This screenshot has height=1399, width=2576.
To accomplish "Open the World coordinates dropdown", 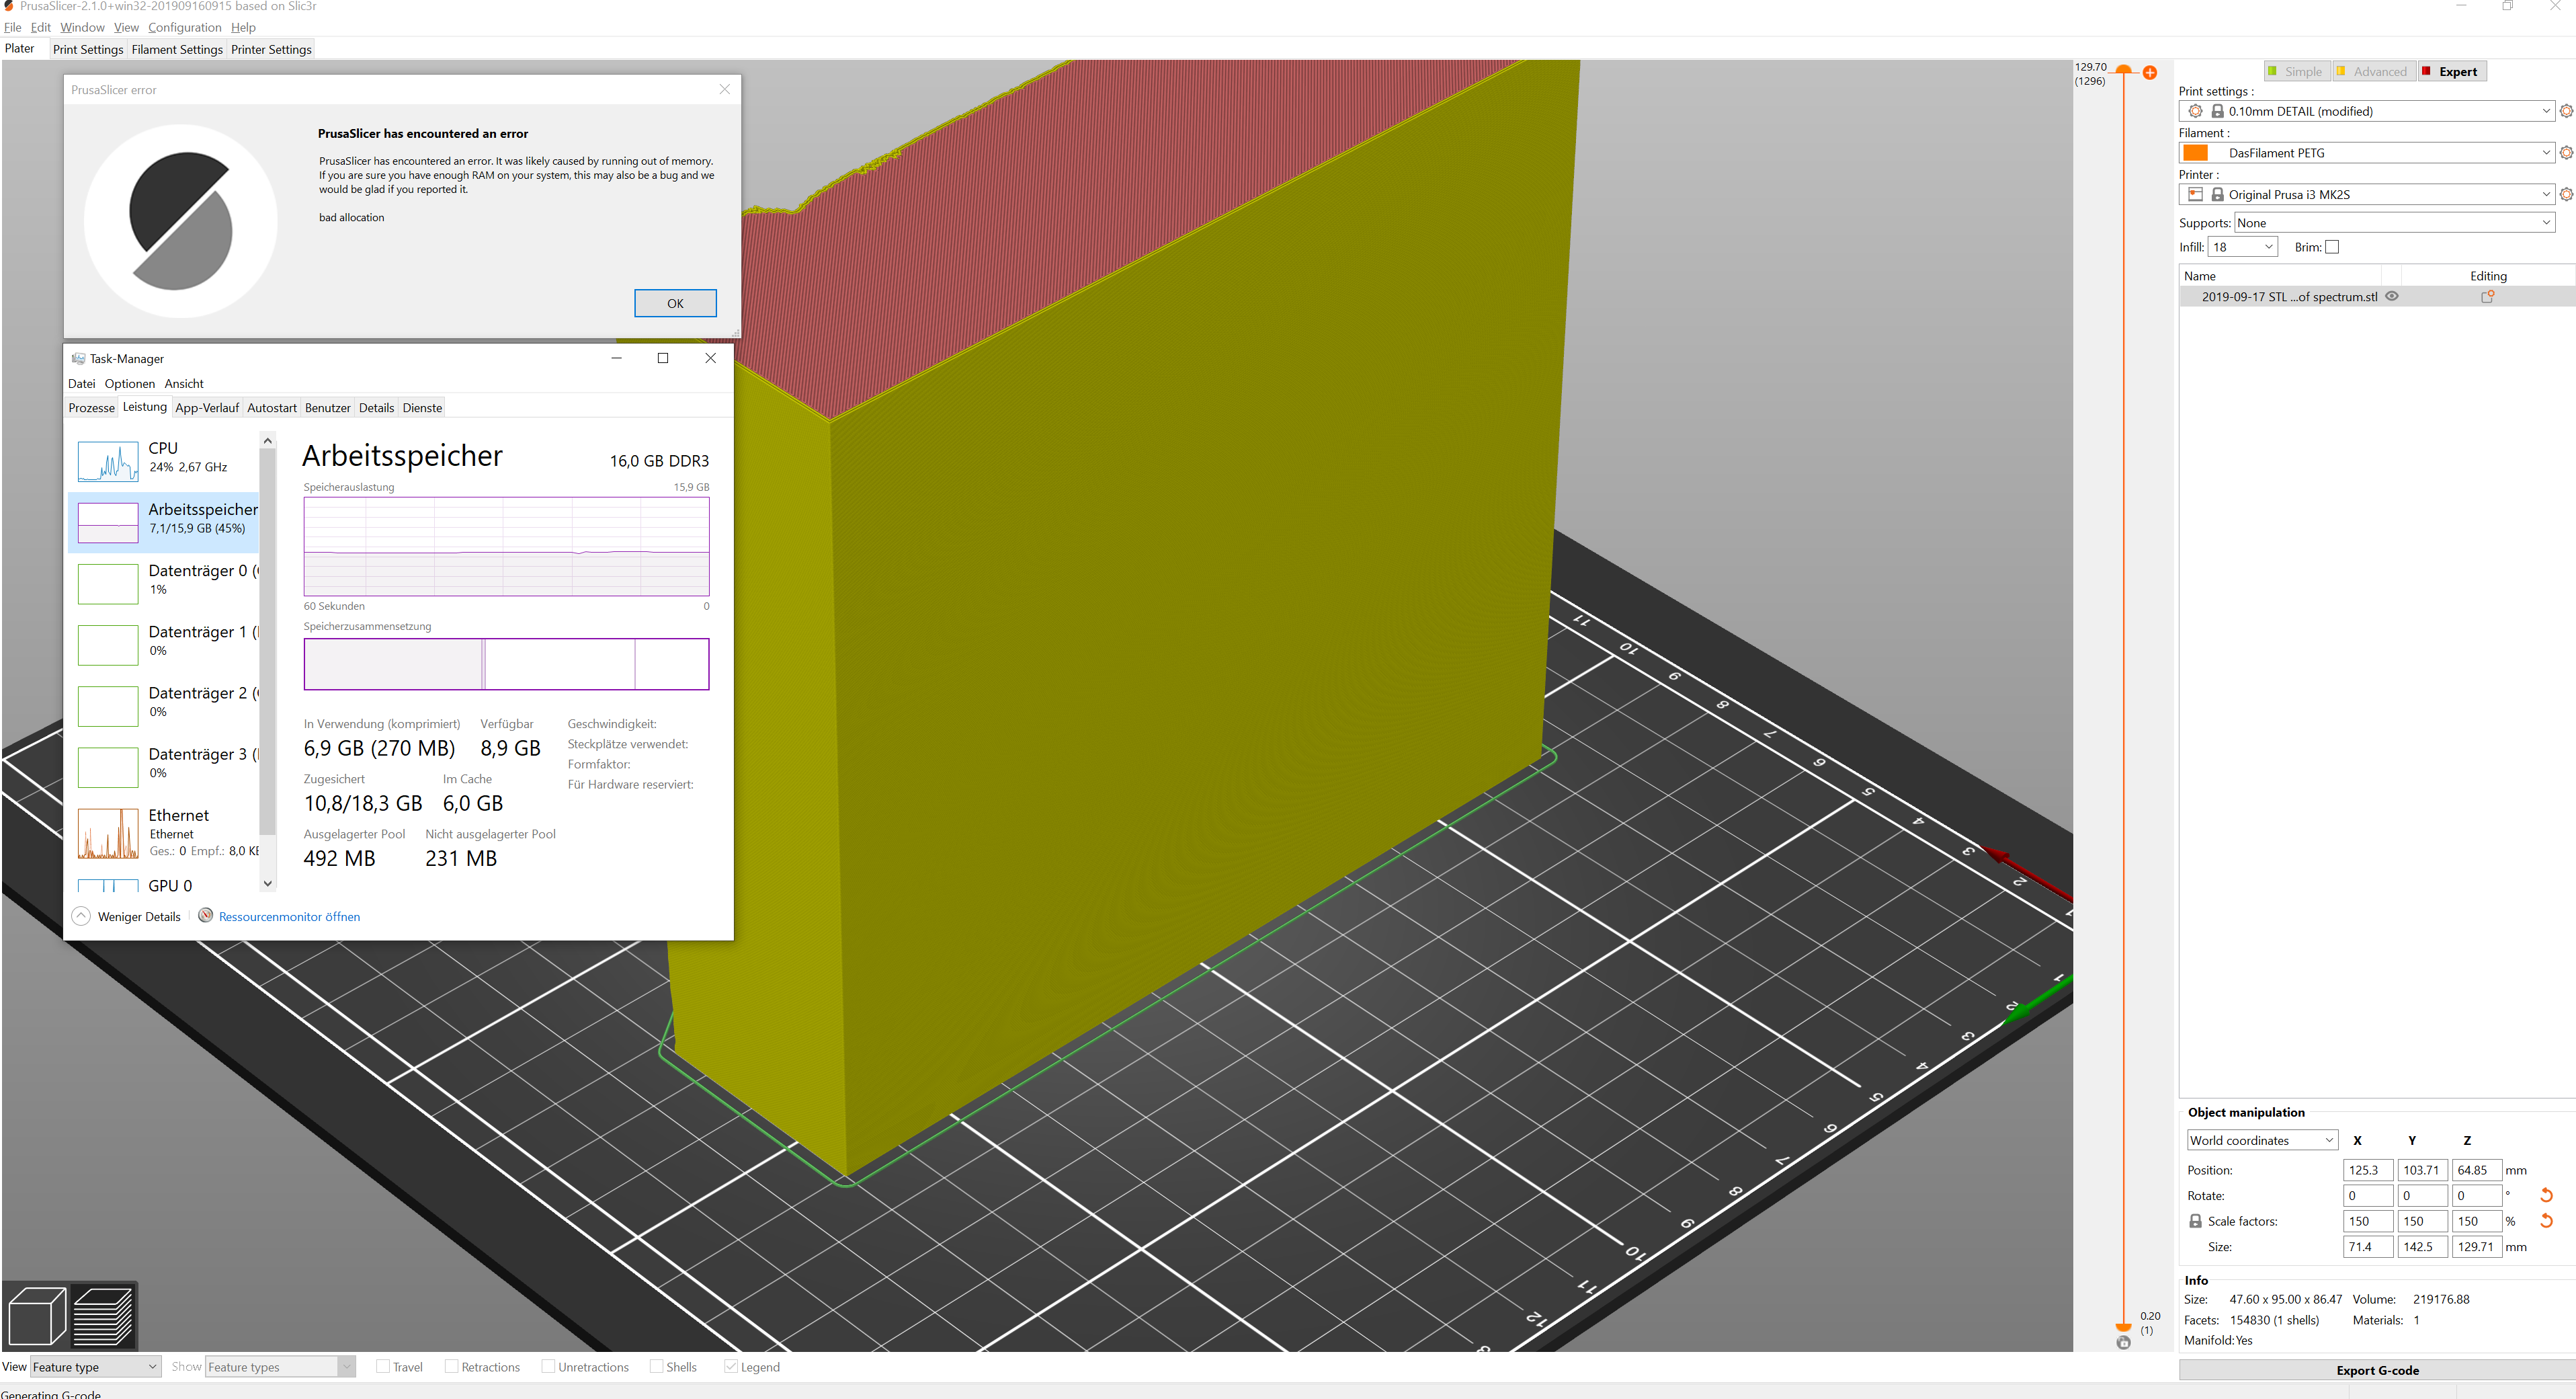I will point(2262,1140).
